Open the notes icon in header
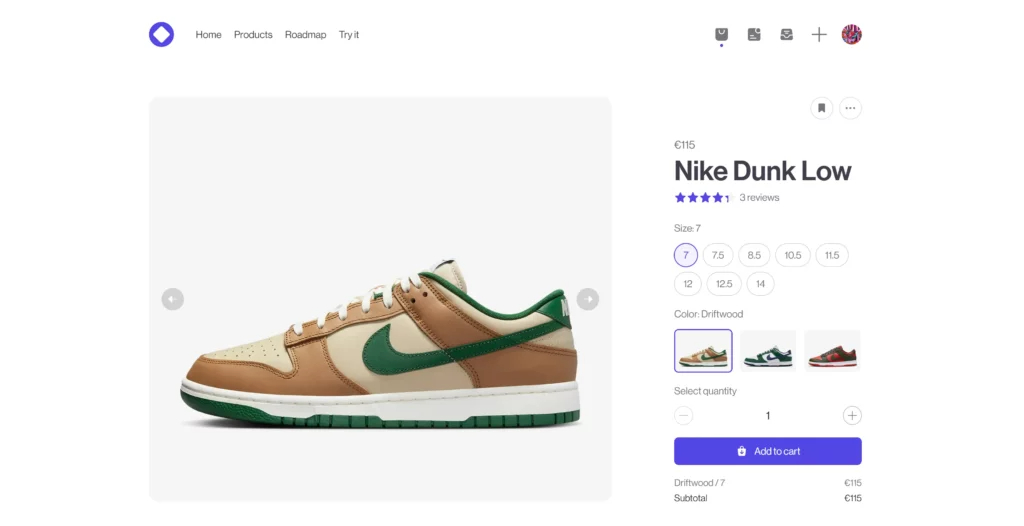Screen dimensions: 1024x526 coord(754,34)
